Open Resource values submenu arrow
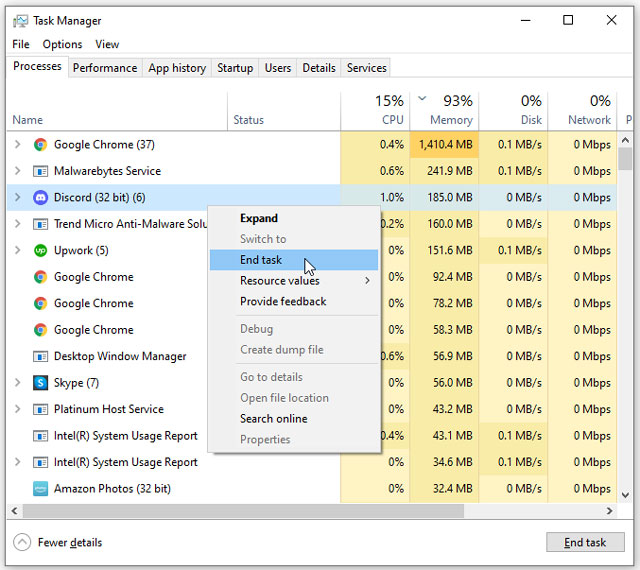 pyautogui.click(x=367, y=281)
